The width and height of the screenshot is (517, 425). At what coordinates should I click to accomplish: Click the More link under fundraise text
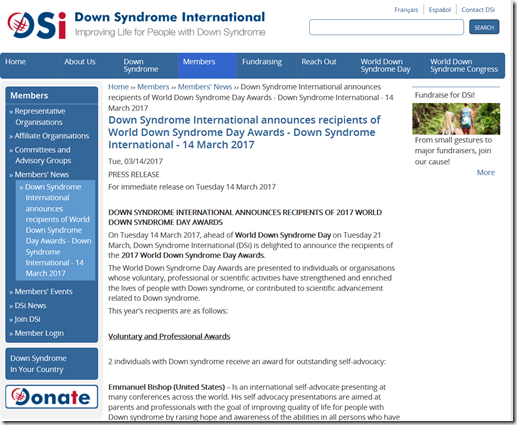click(486, 173)
